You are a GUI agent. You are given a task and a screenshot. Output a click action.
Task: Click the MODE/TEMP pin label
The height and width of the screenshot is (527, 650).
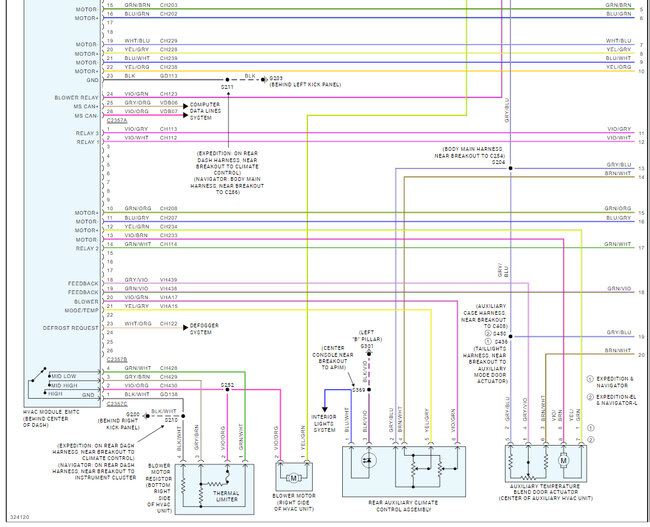coord(82,311)
